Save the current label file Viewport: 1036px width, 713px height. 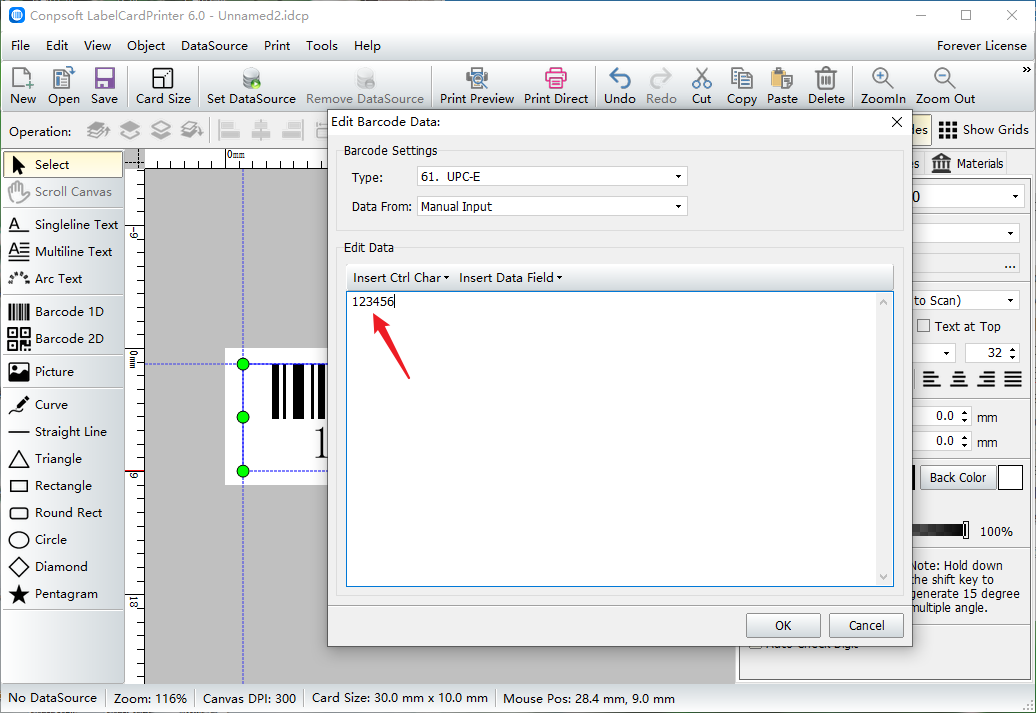(104, 86)
